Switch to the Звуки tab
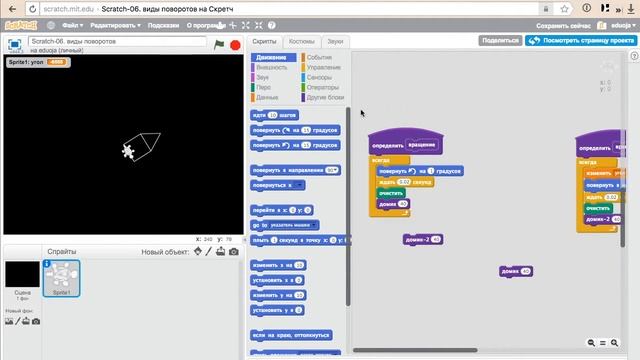640x360 pixels. (335, 41)
